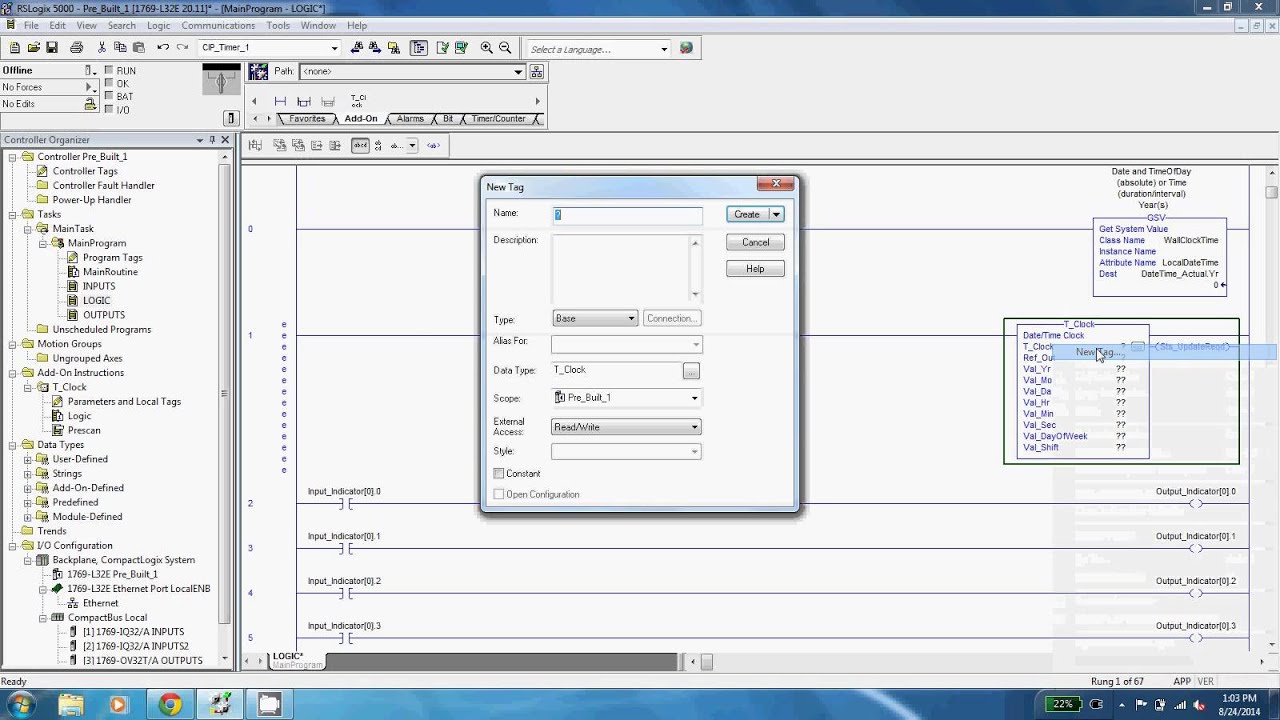Click the New file toolbar icon
Viewport: 1280px width, 720px height.
coord(15,48)
